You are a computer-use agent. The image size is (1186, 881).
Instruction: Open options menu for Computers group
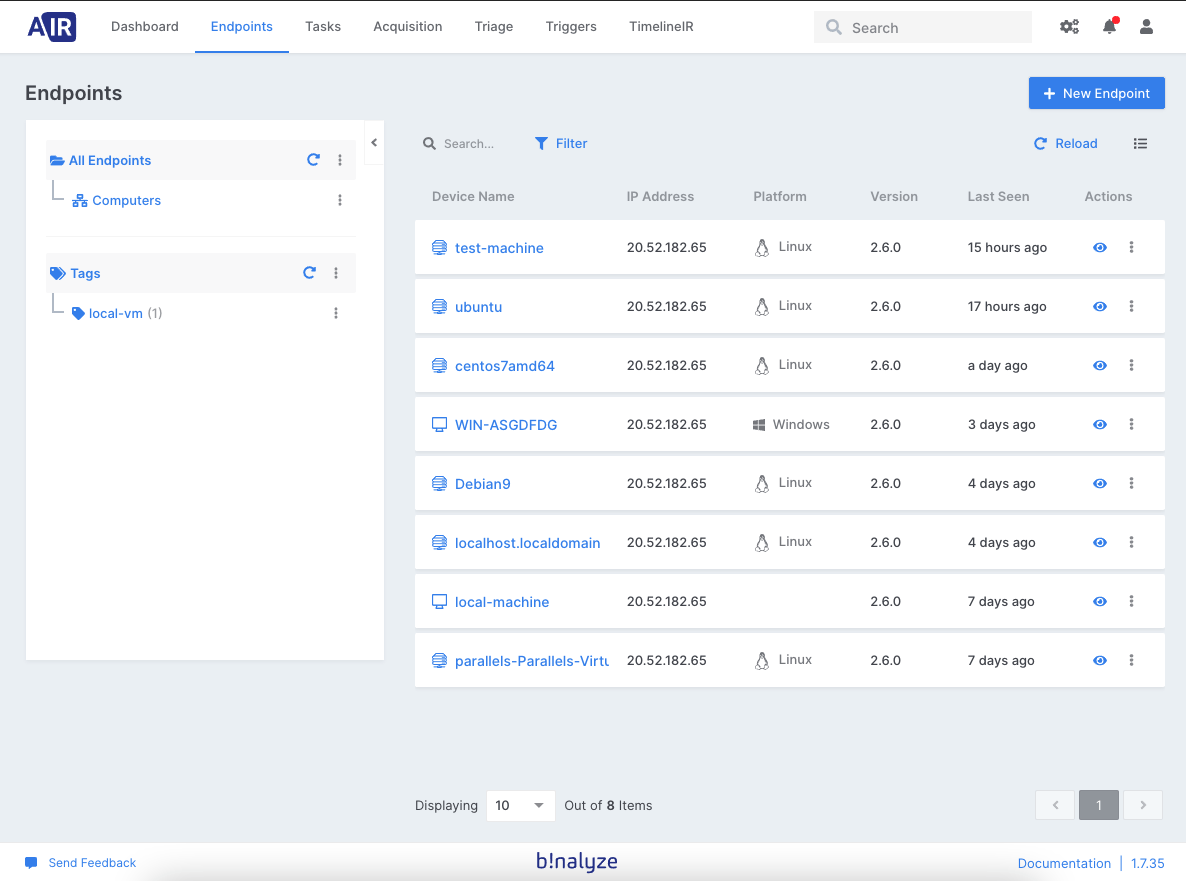coord(340,201)
